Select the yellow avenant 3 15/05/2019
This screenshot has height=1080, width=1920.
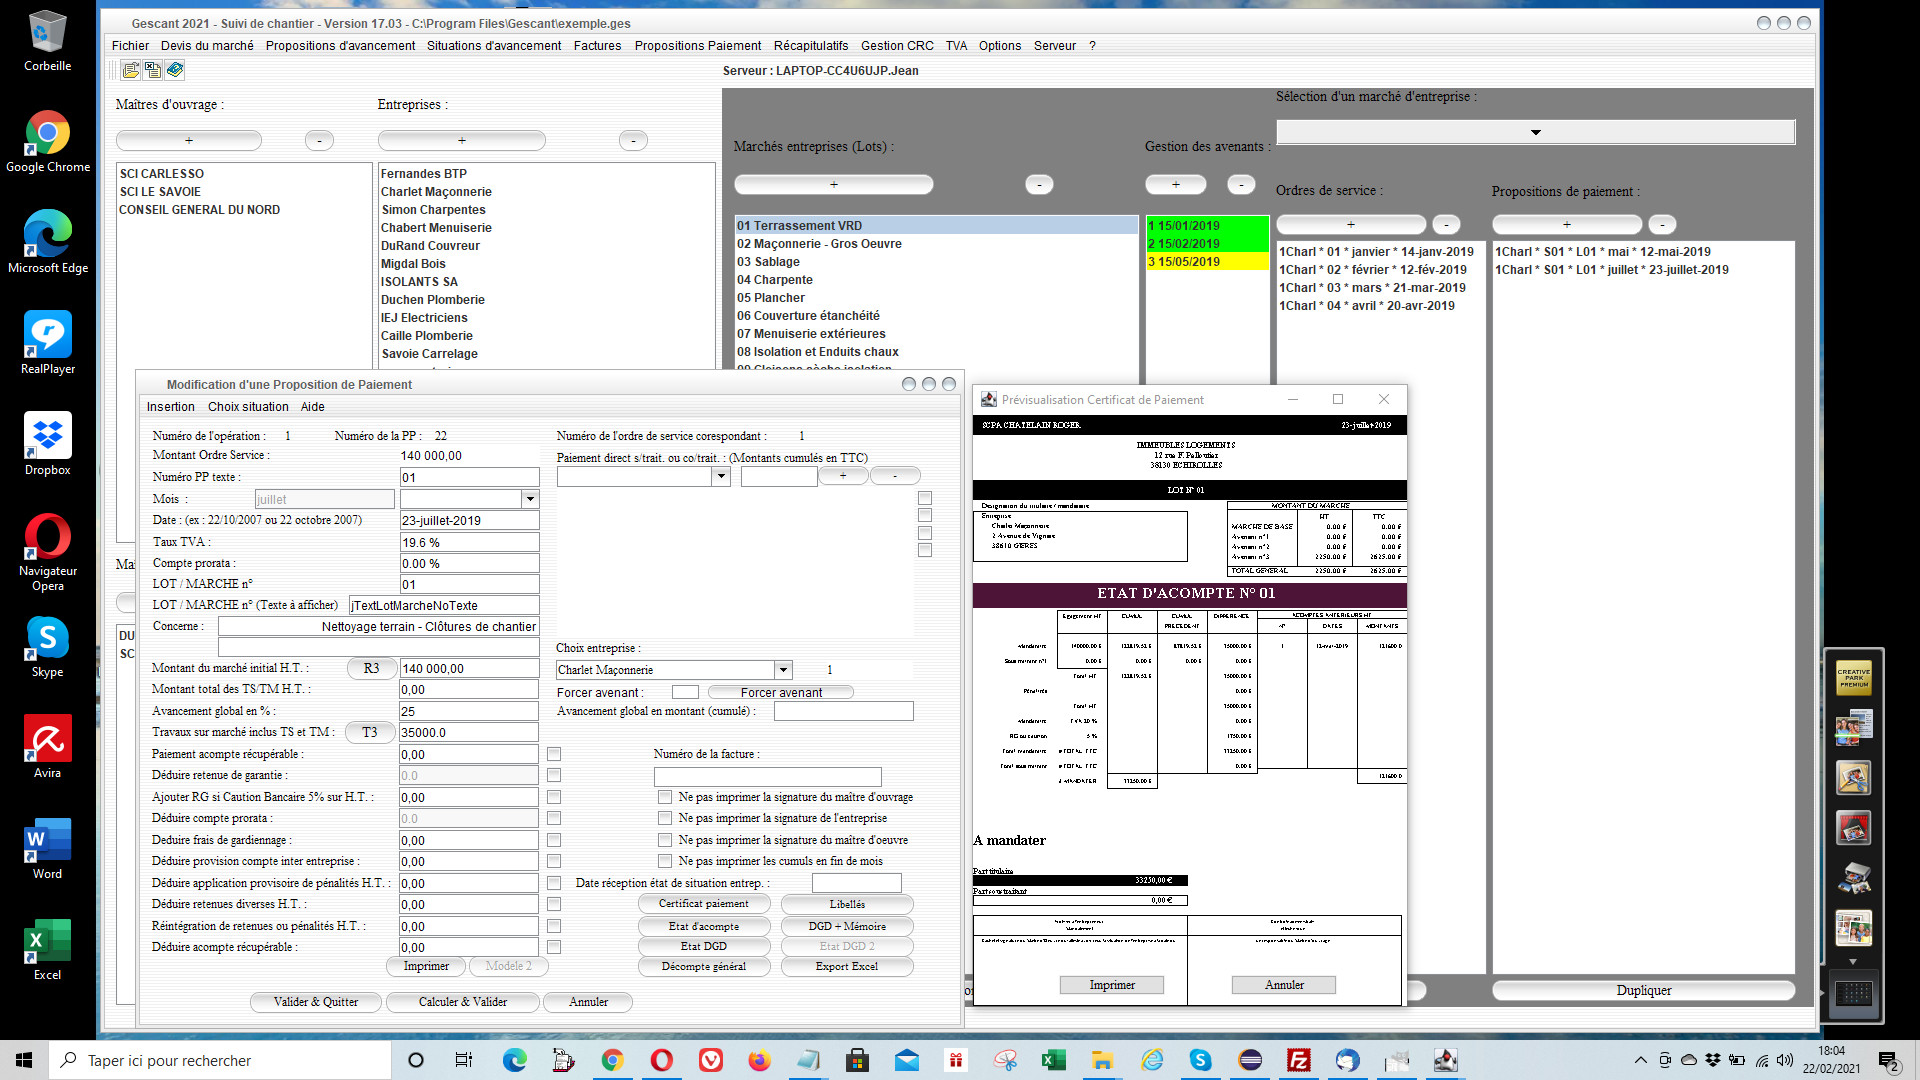[x=1207, y=262]
